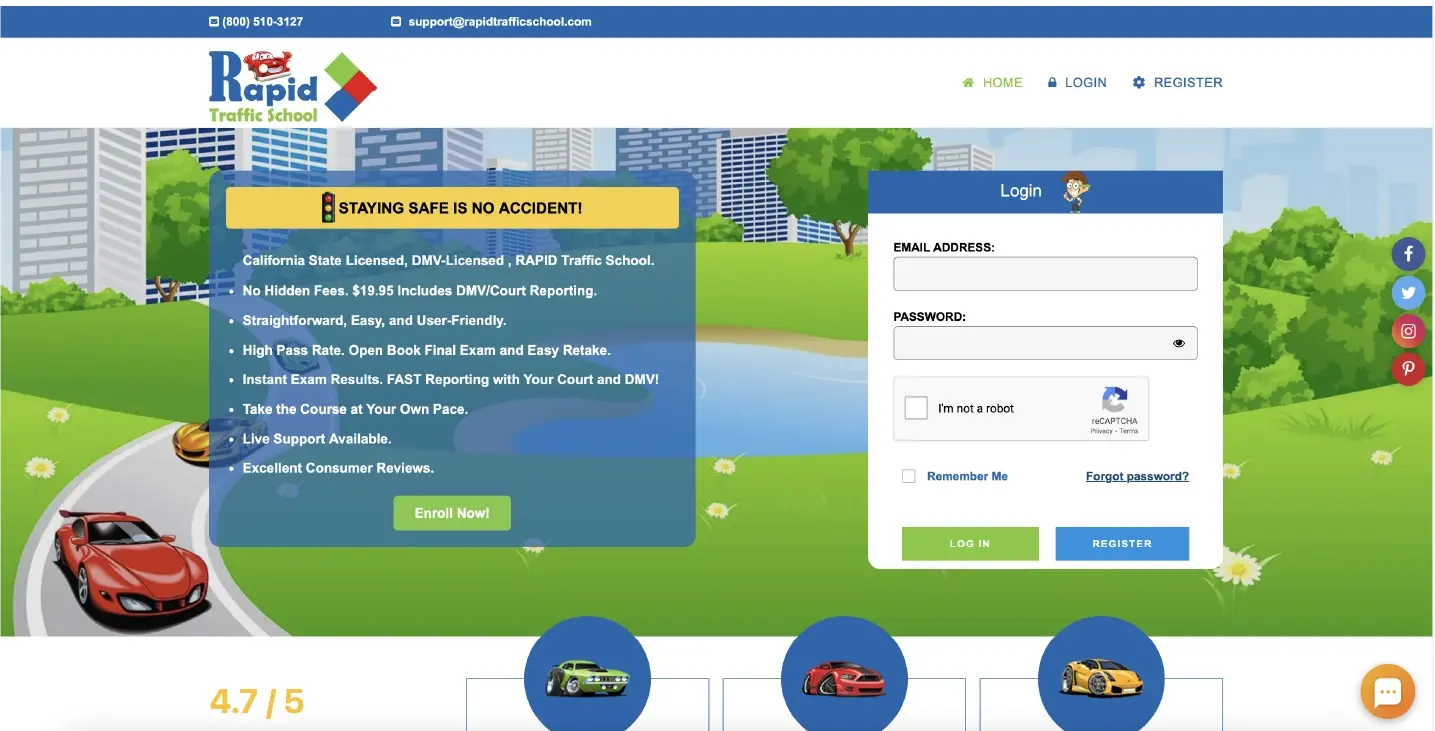Click the Instant Exam Results. FAST Reporting bullet
The width and height of the screenshot is (1435, 731).
click(x=450, y=380)
